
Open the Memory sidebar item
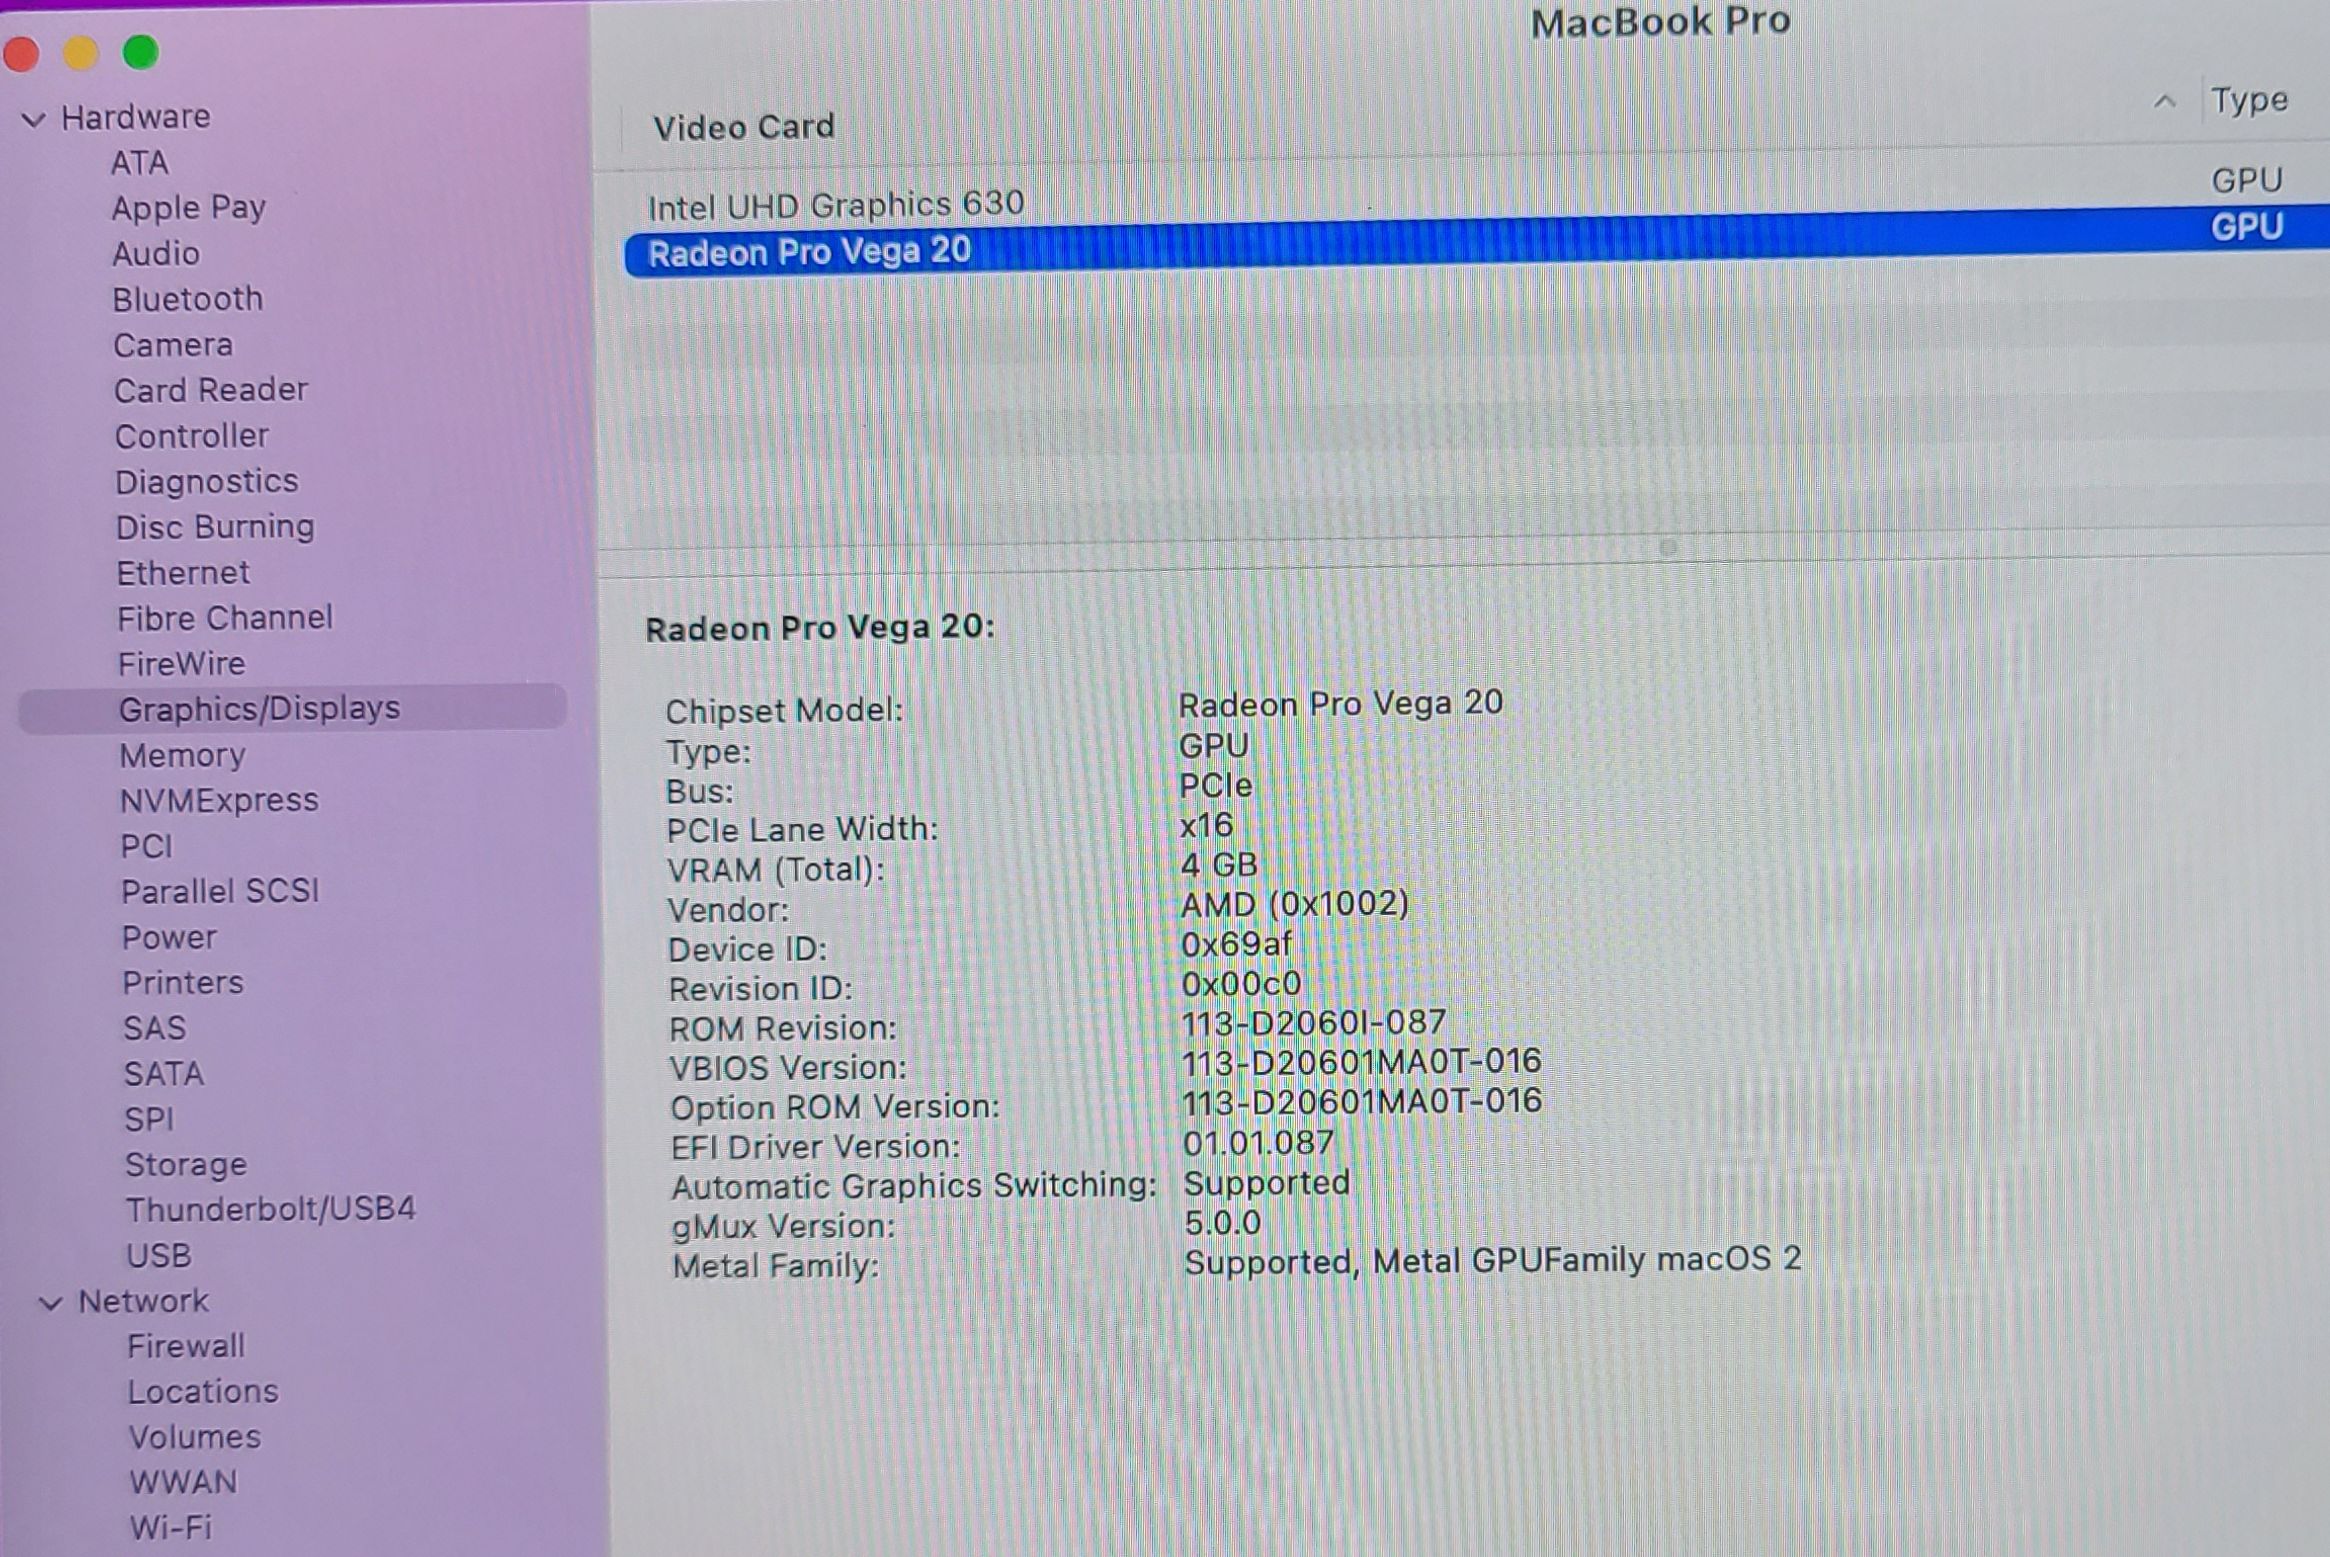point(182,755)
